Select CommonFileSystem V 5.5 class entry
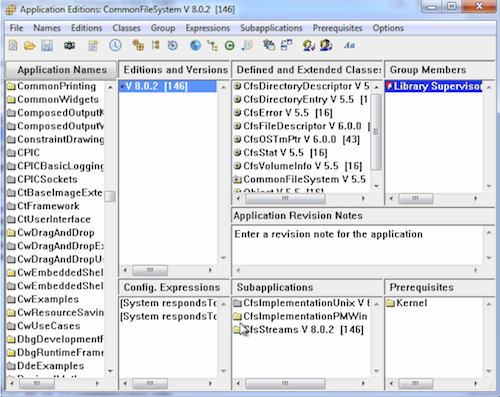Image resolution: width=500 pixels, height=397 pixels. [x=300, y=179]
